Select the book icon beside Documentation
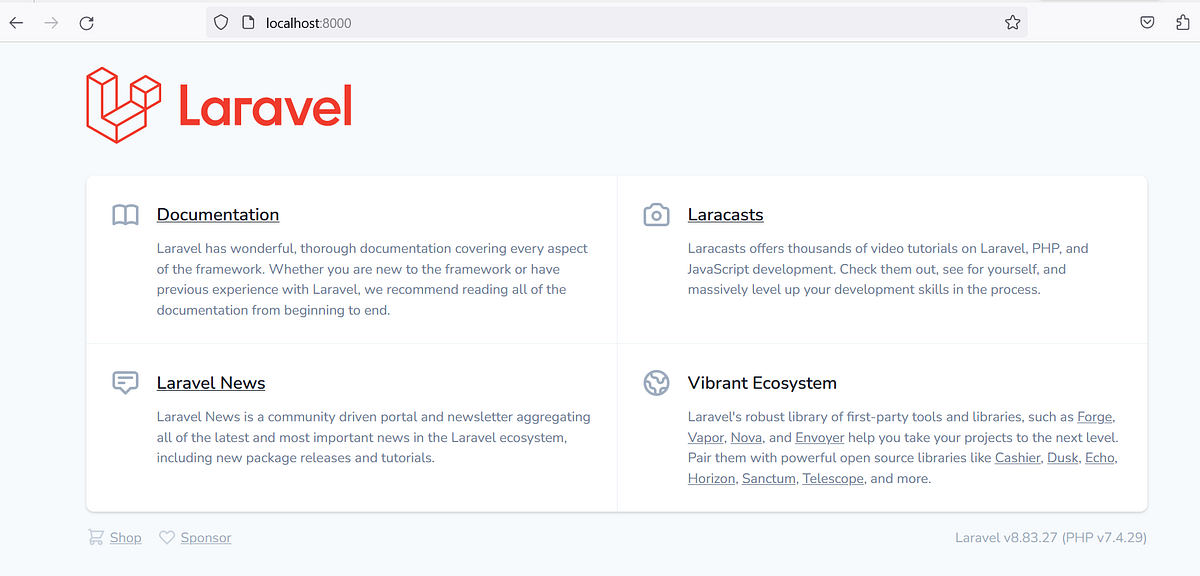 tap(125, 214)
